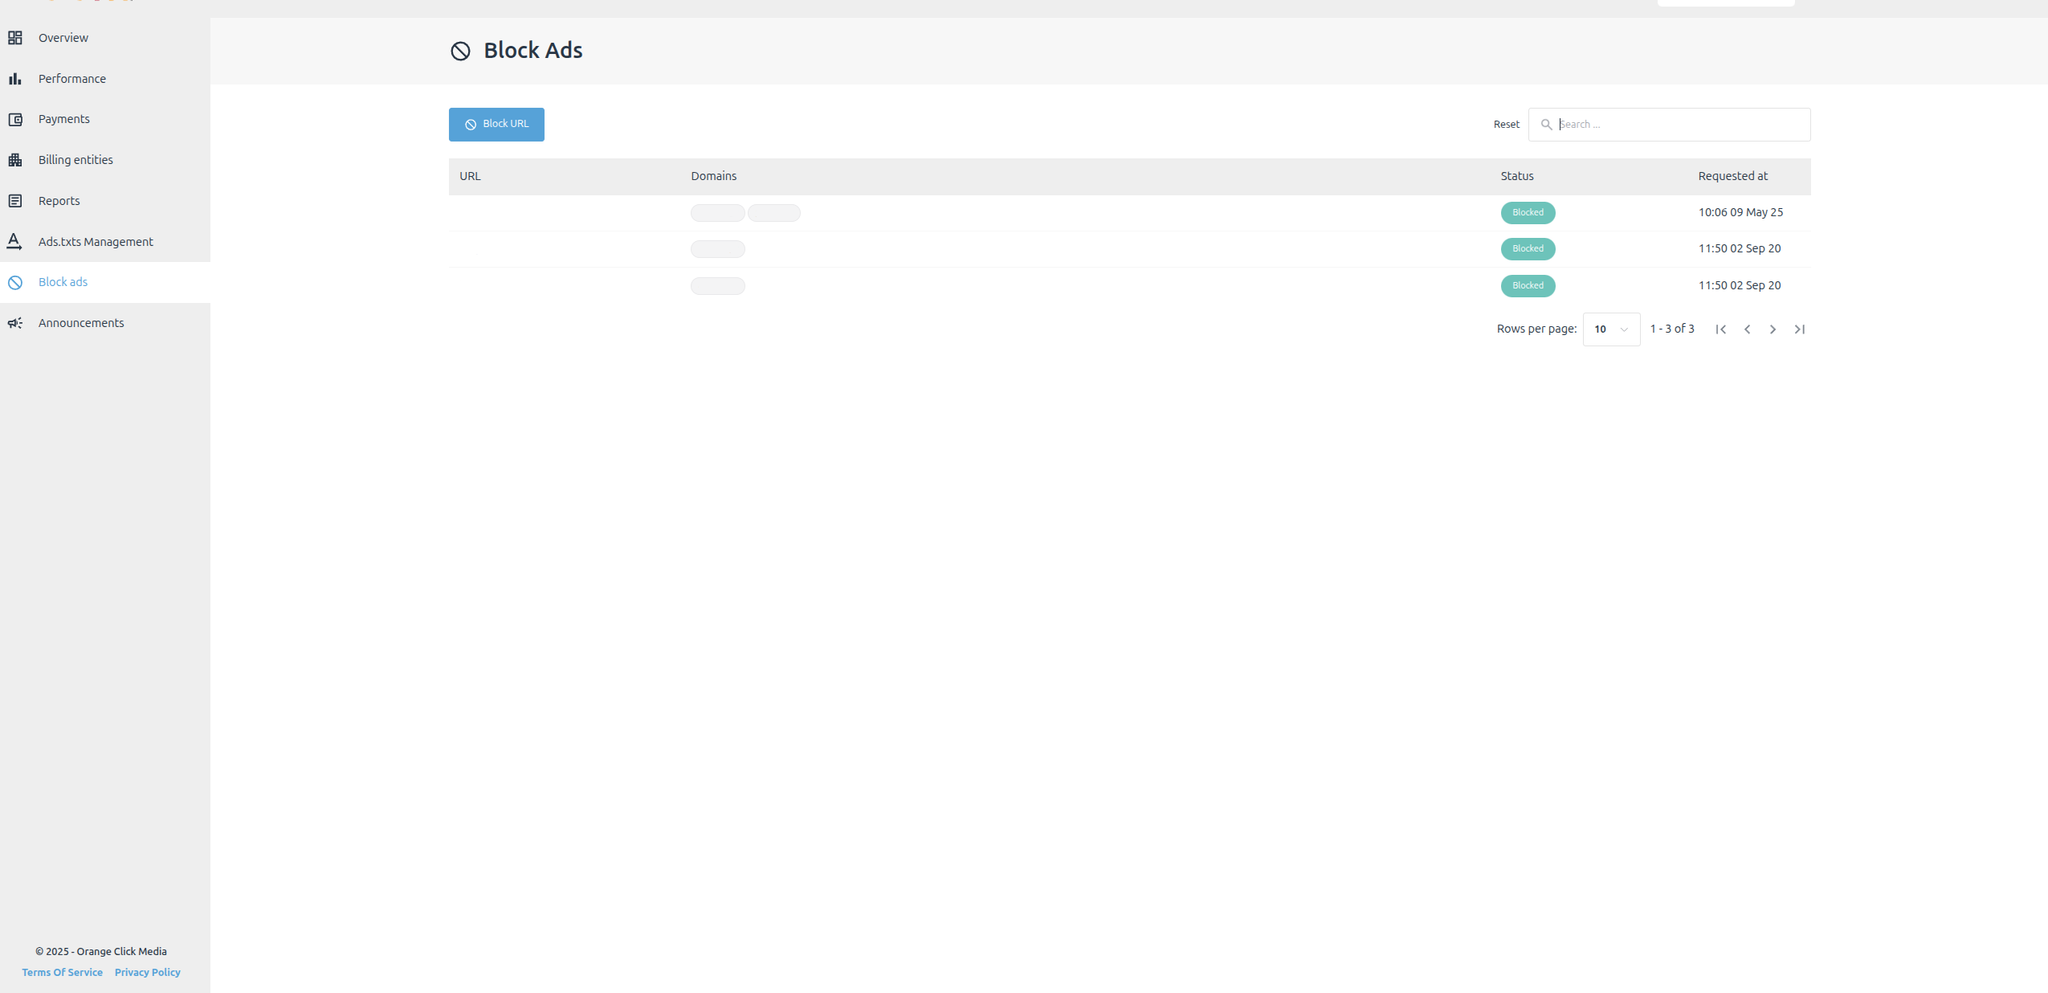2048x993 pixels.
Task: Open Block ads menu item
Action: pyautogui.click(x=63, y=282)
